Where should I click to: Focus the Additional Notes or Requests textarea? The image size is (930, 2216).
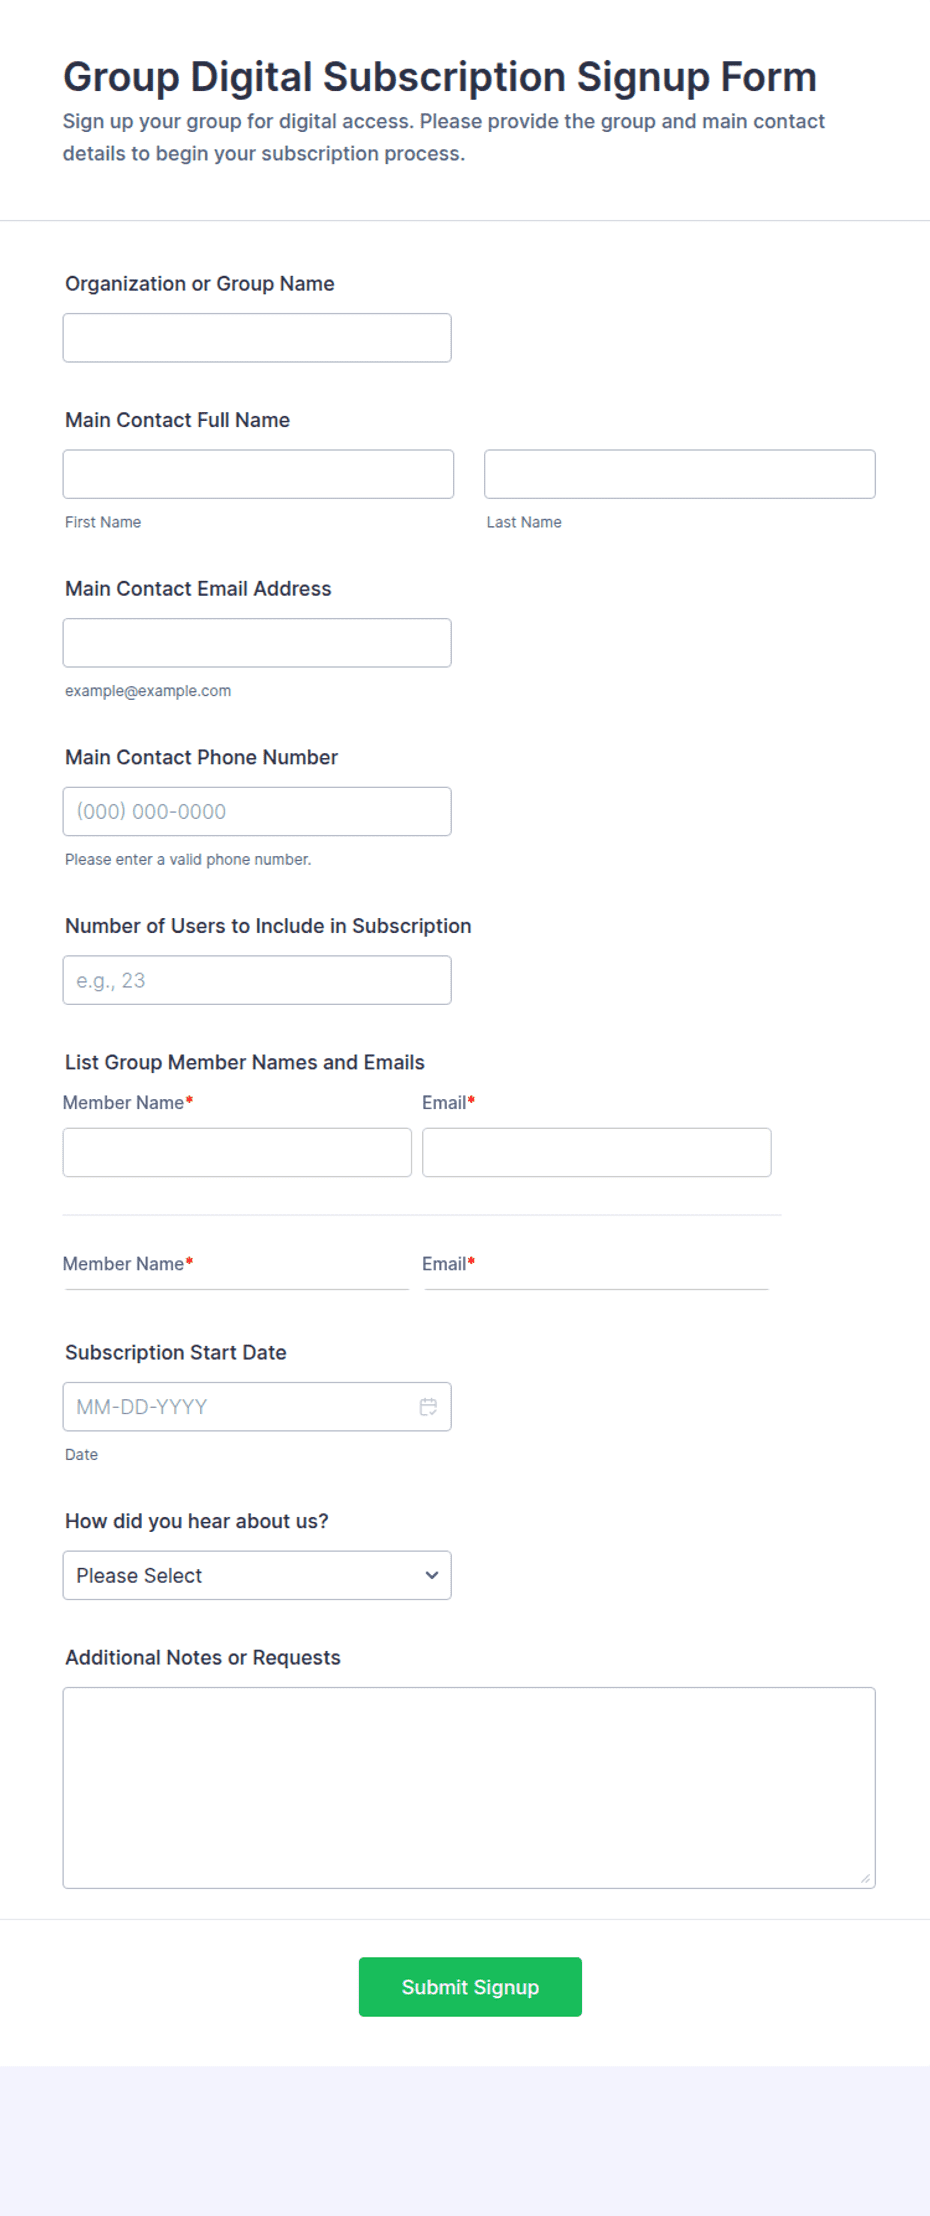[x=469, y=1788]
